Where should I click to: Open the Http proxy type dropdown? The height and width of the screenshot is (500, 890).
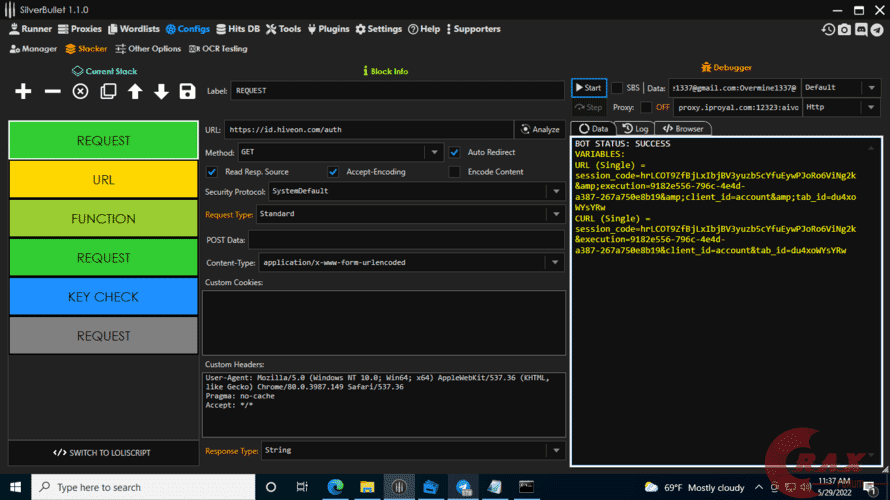click(x=872, y=107)
